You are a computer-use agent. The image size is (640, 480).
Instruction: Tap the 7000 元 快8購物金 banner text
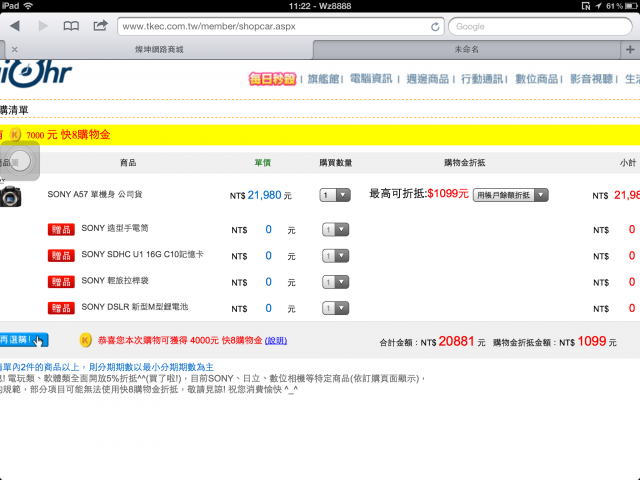(68, 135)
